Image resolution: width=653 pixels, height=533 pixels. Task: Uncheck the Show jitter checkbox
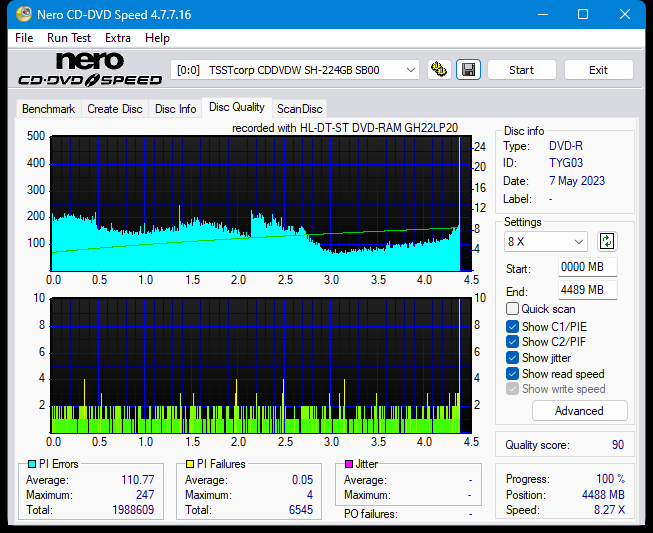click(x=513, y=358)
